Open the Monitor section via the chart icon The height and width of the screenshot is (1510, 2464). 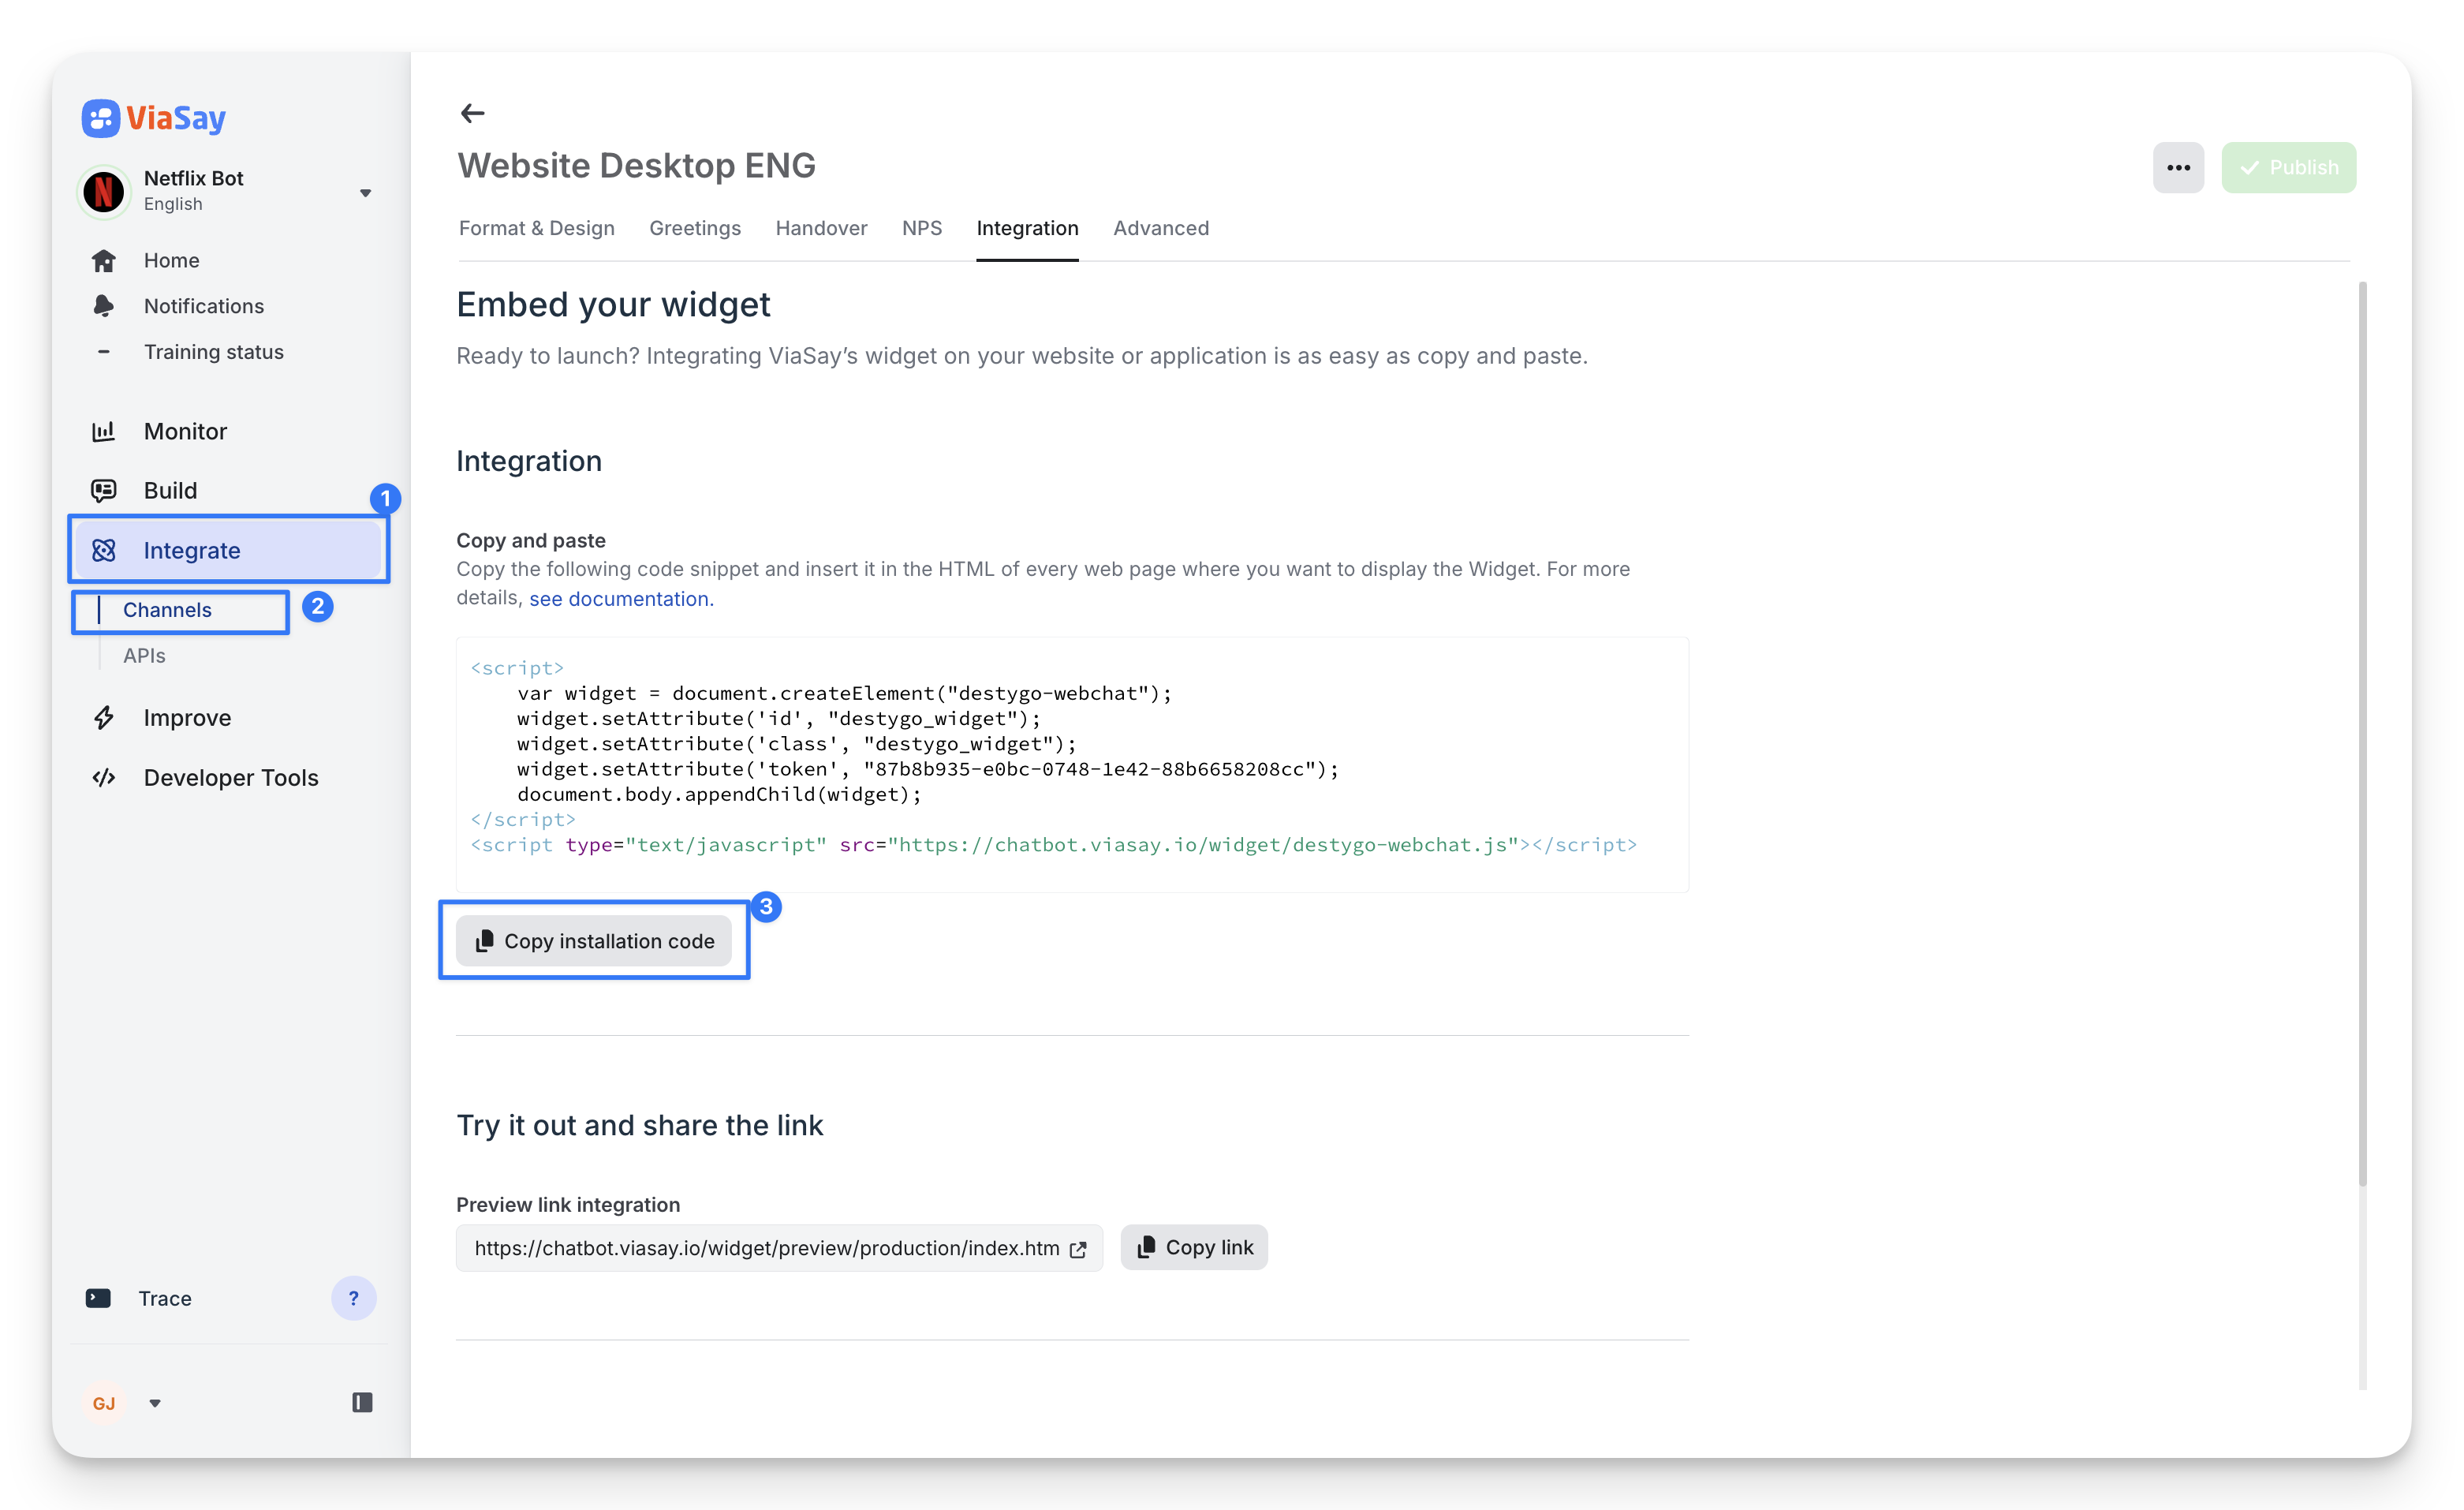coord(104,431)
